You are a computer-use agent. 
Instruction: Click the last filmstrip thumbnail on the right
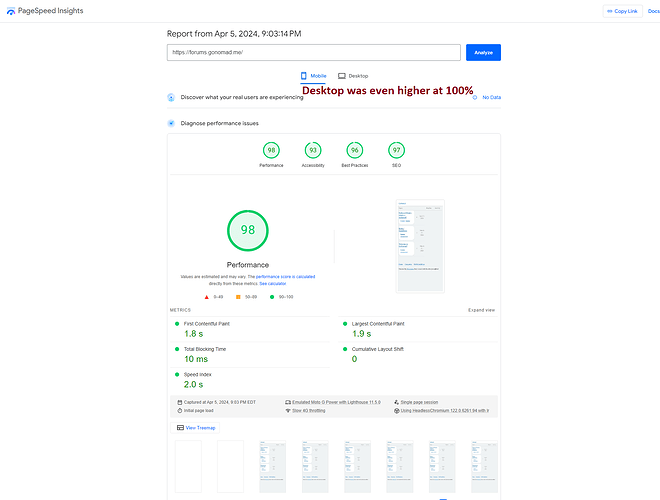click(484, 466)
